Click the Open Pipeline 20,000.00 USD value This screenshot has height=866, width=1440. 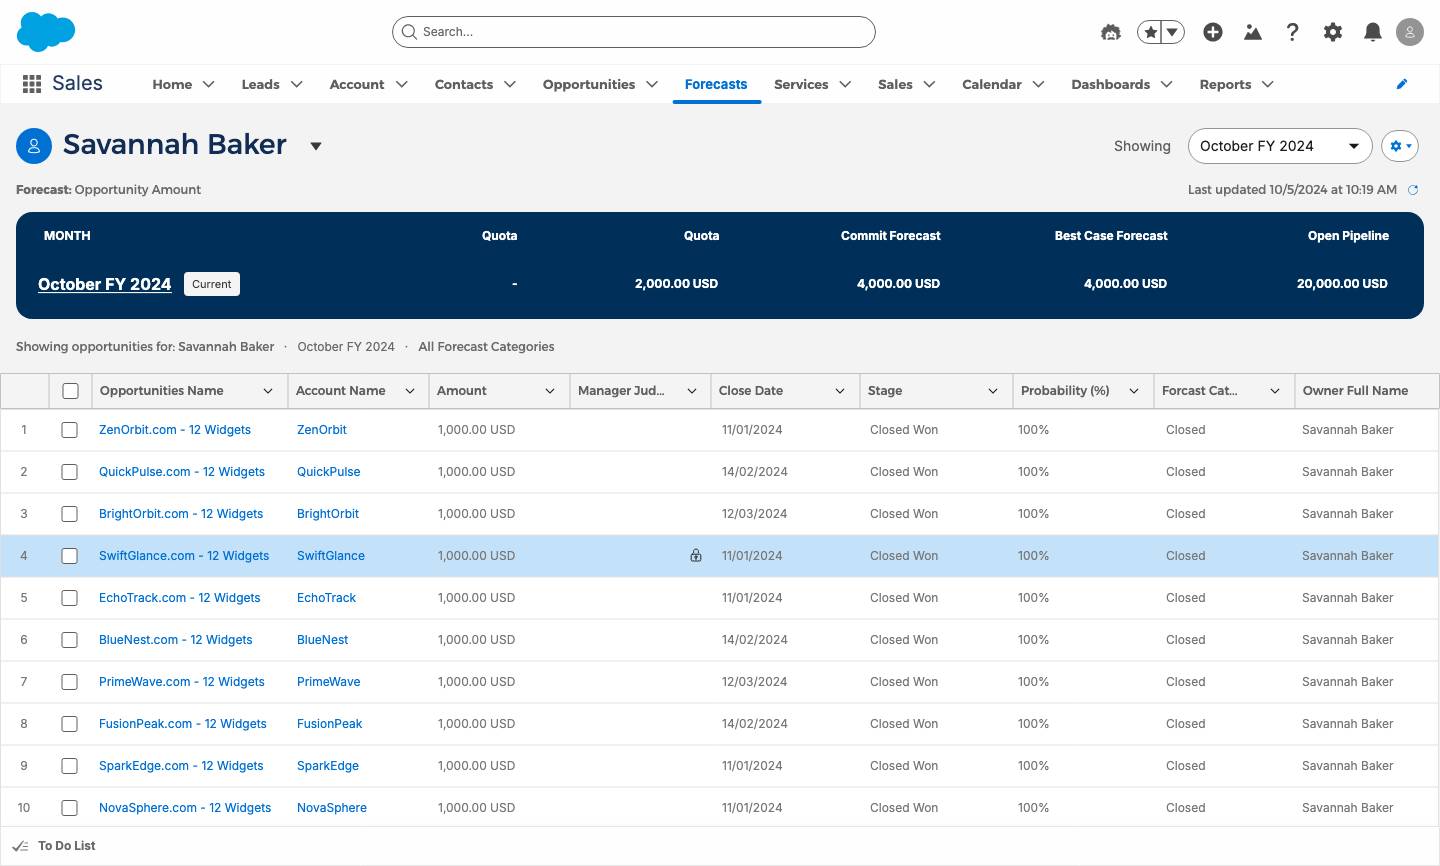[x=1342, y=284]
